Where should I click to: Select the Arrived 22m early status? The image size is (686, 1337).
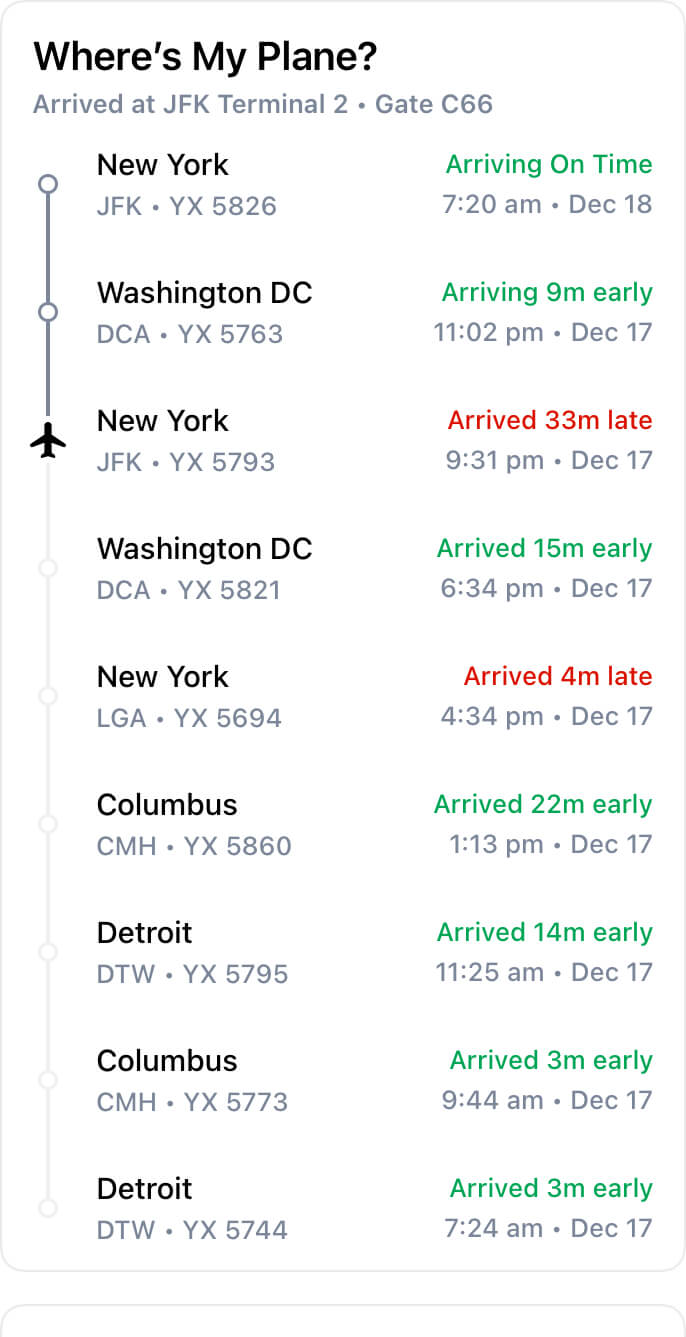pyautogui.click(x=543, y=804)
